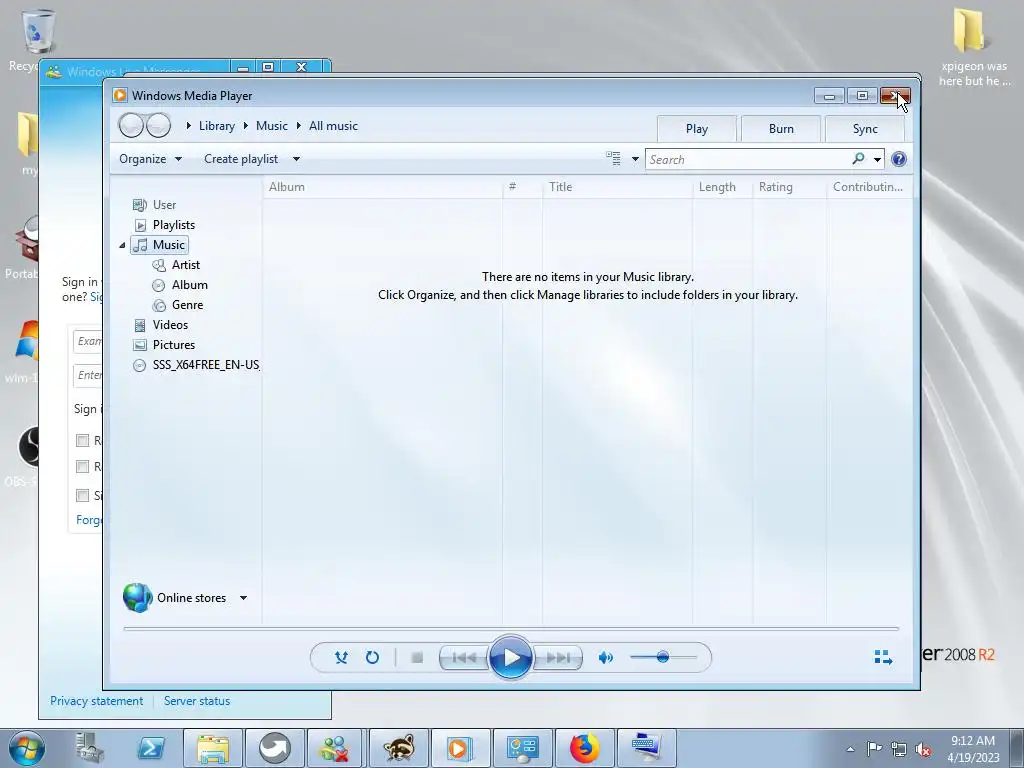Click the 'Enter' password field in Messenger window
The height and width of the screenshot is (768, 1024).
point(88,375)
